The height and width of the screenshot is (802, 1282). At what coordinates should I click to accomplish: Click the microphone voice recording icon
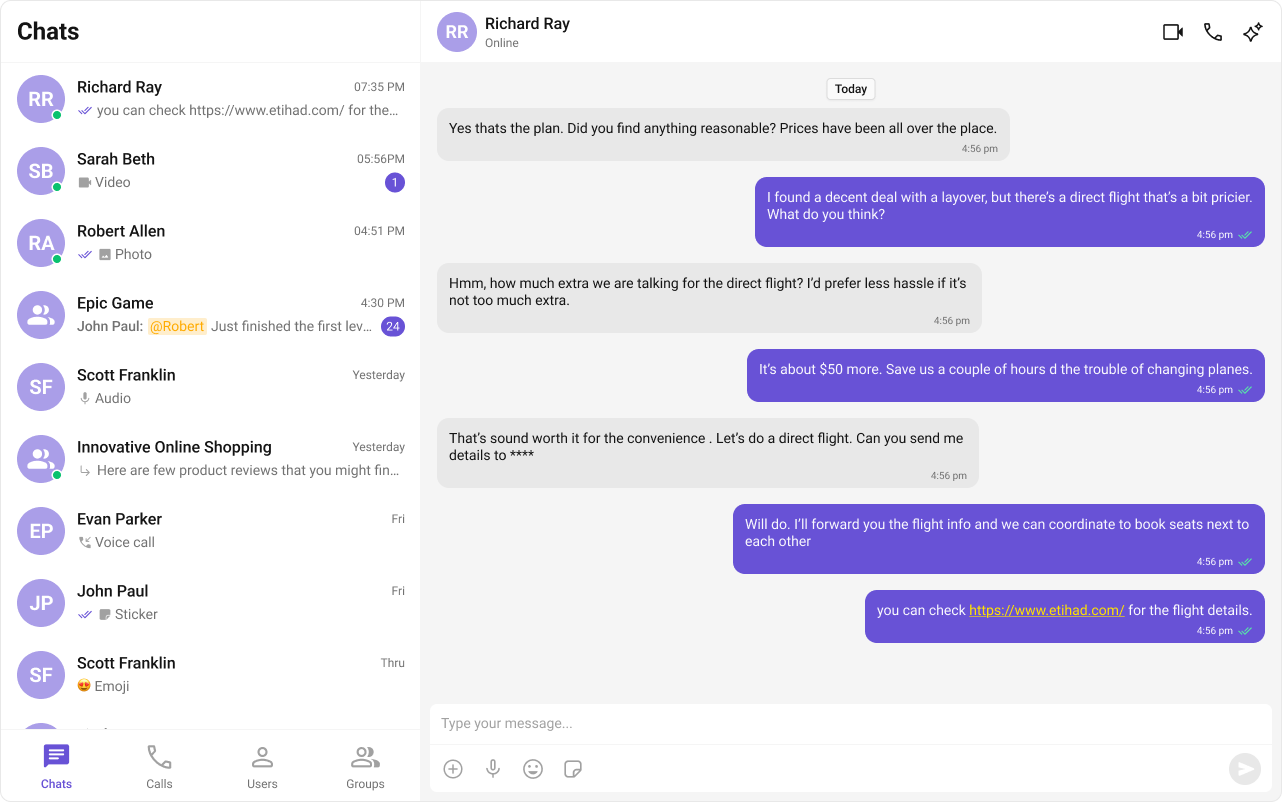coord(493,769)
